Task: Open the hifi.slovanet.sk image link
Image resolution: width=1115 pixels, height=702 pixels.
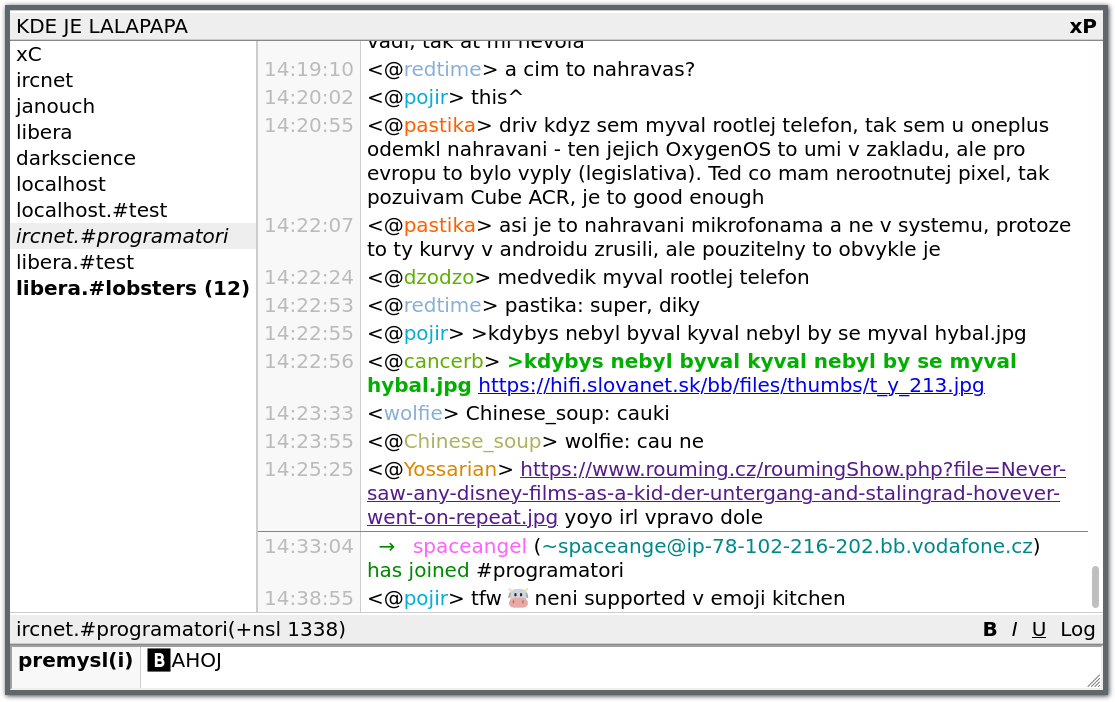Action: click(731, 386)
